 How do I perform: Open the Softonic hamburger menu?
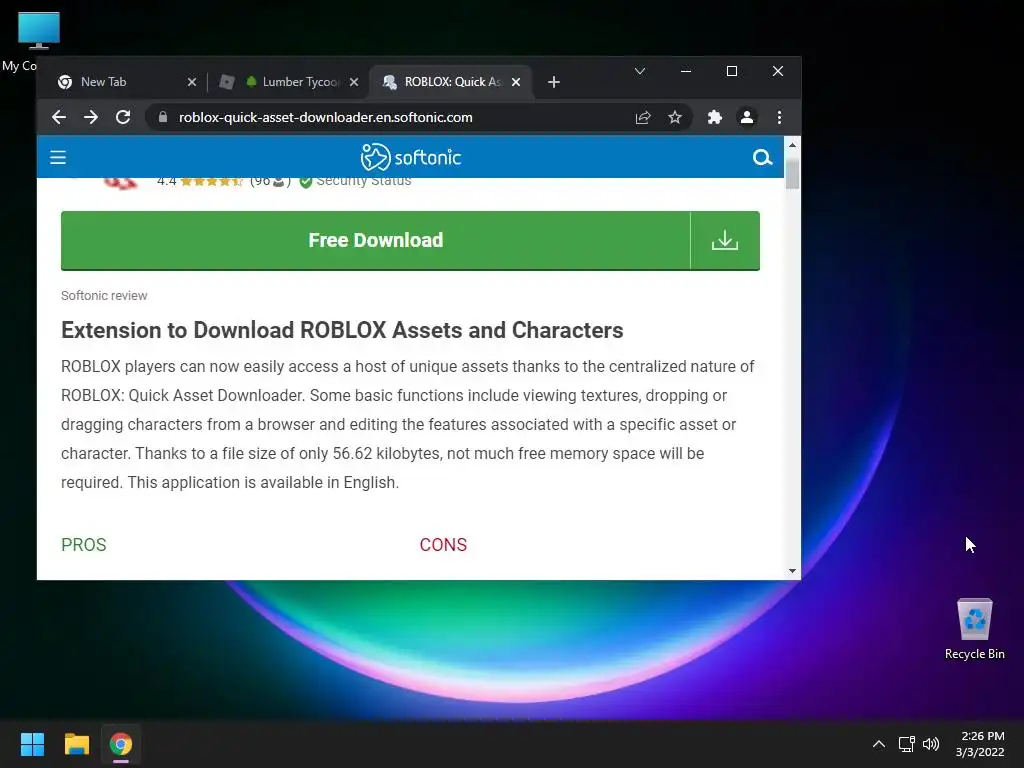pyautogui.click(x=58, y=157)
